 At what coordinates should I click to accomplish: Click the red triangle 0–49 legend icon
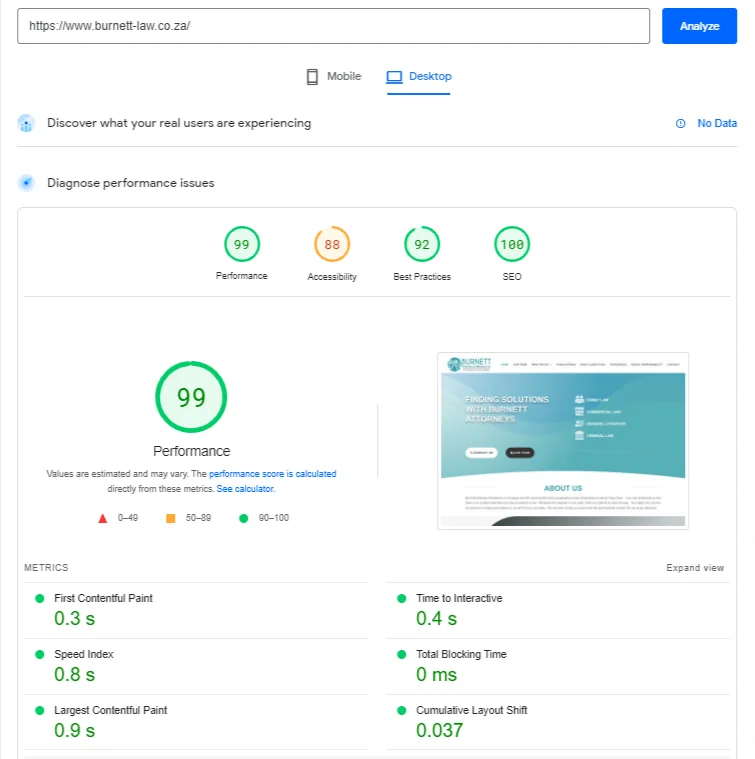pos(103,518)
